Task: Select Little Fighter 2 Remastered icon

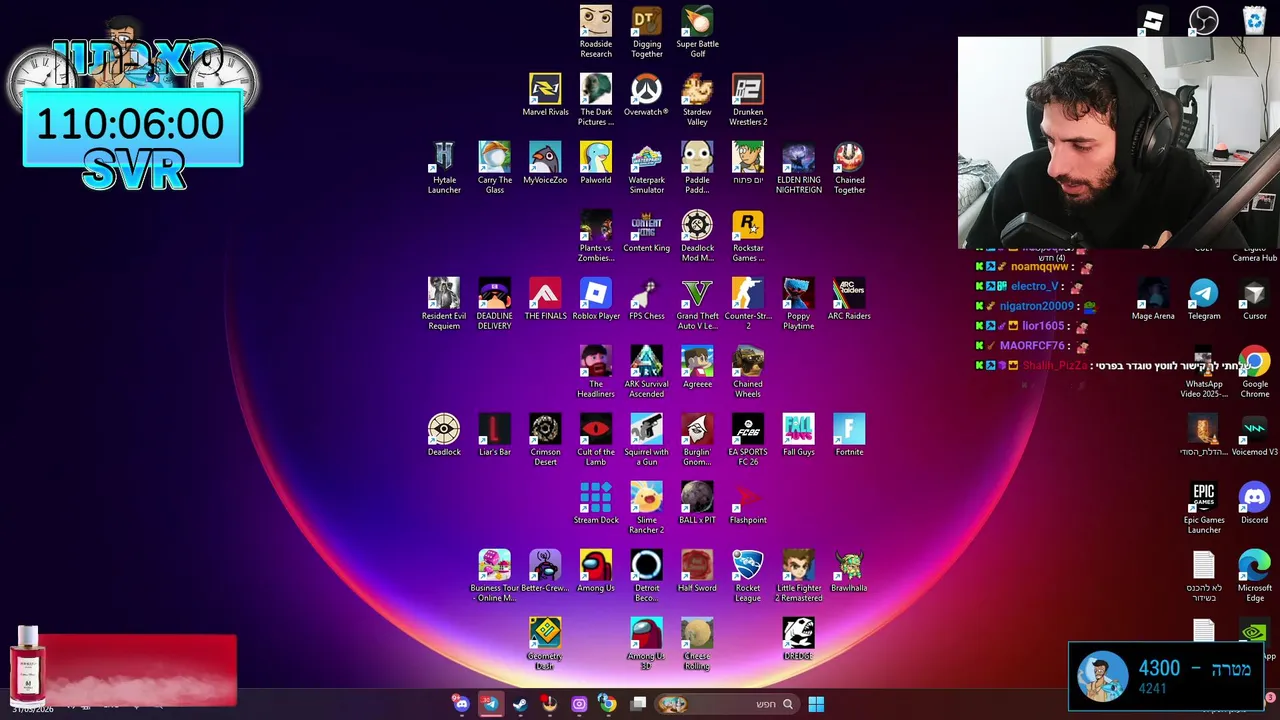Action: (798, 576)
